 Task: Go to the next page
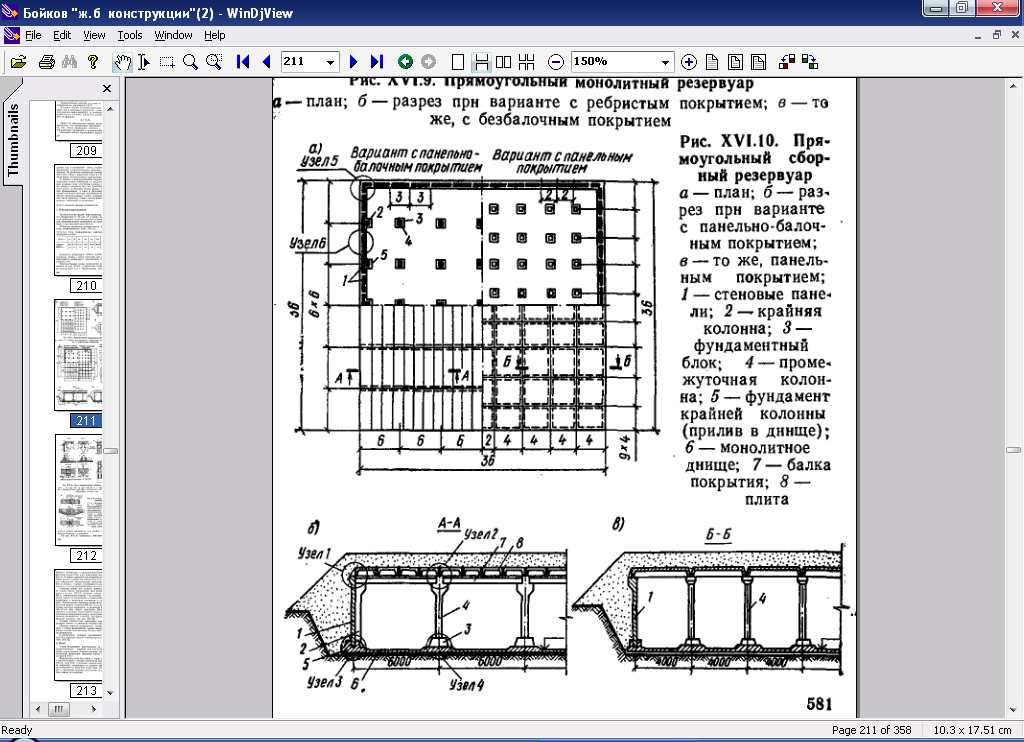pos(353,62)
